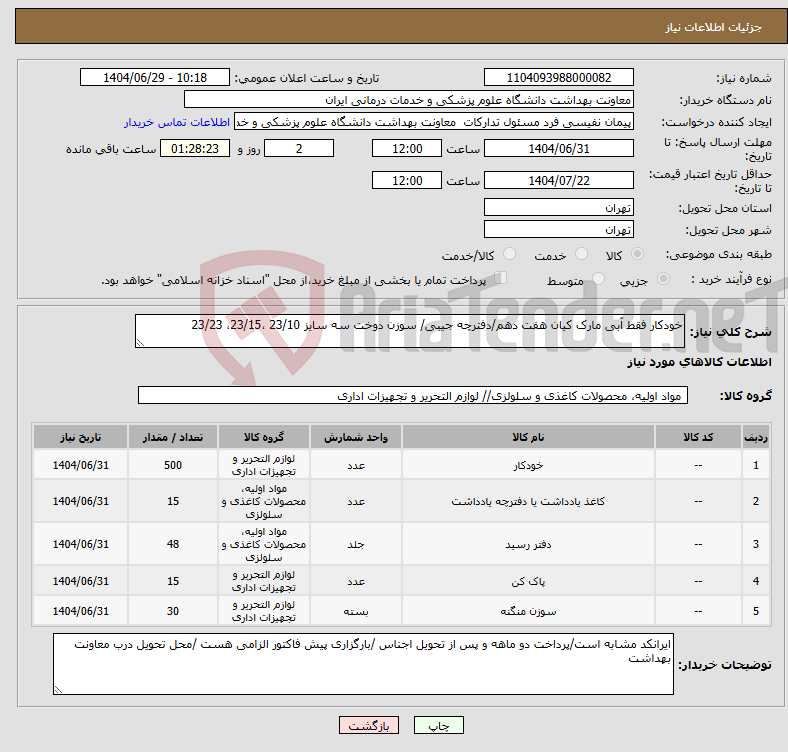
Task: Open the اطلاعات تماس خریدار link
Action: pyautogui.click(x=177, y=122)
